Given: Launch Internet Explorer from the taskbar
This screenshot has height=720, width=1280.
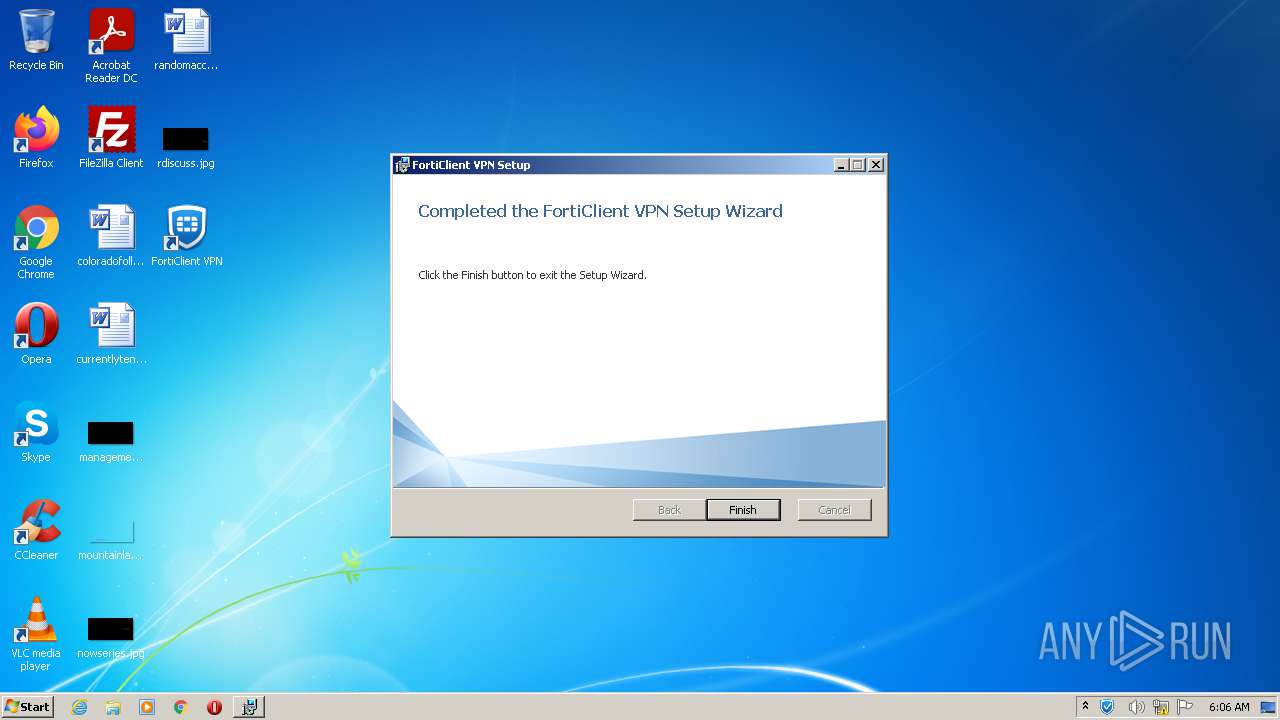Looking at the screenshot, I should click(x=79, y=707).
